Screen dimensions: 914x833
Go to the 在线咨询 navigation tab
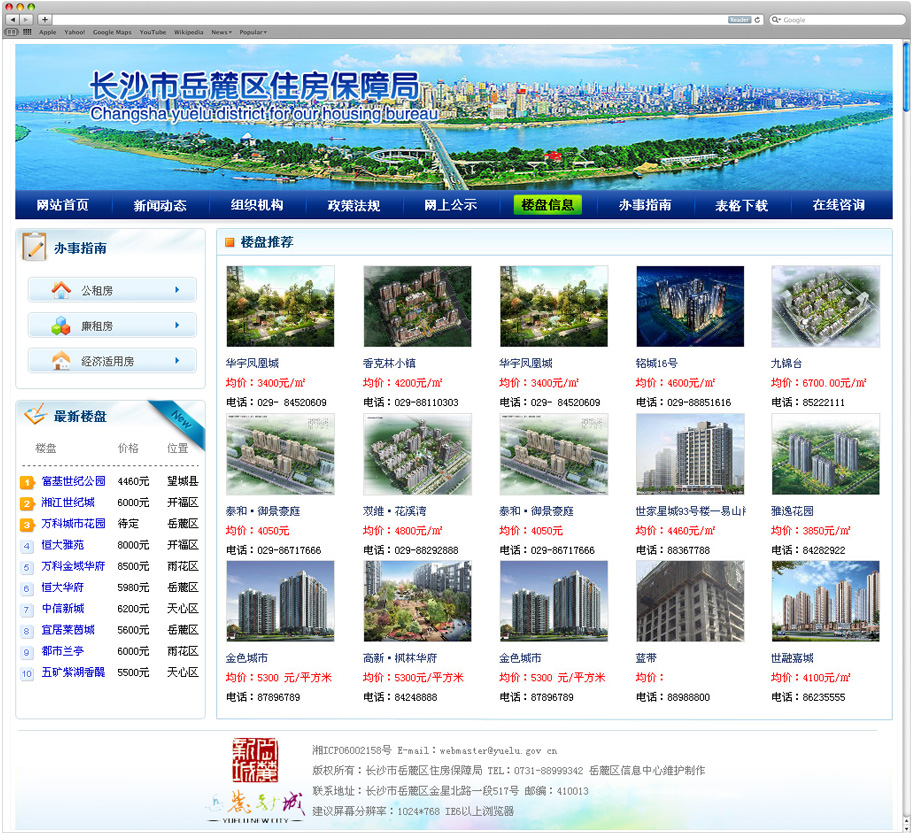[838, 205]
